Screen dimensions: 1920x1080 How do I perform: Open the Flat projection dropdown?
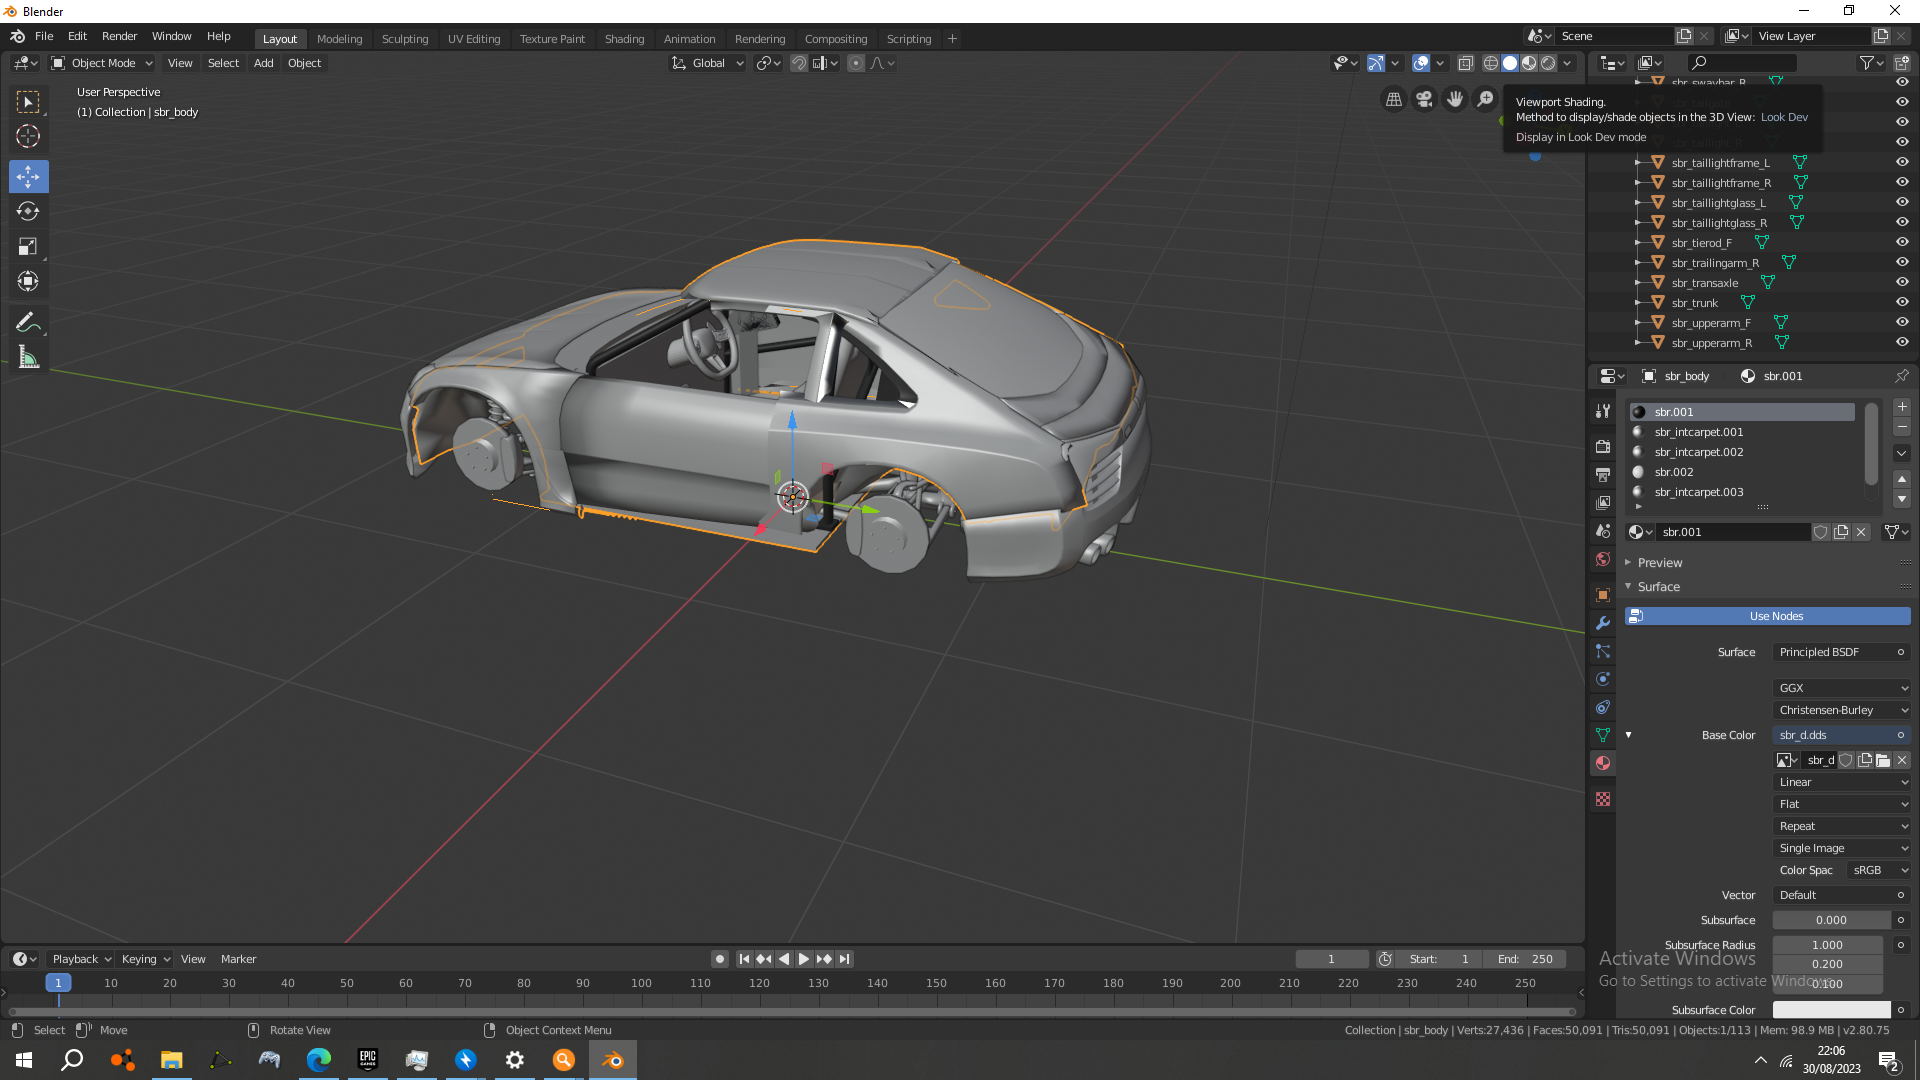(x=1842, y=804)
